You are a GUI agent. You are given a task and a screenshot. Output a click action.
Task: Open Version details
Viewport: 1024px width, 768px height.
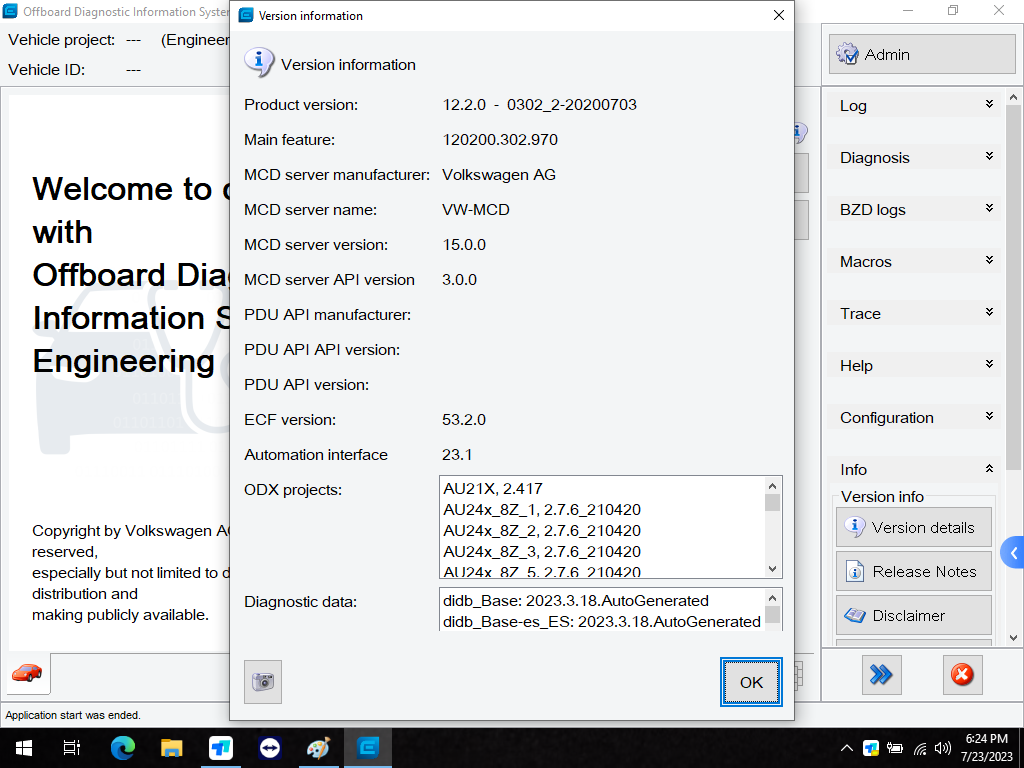click(913, 528)
